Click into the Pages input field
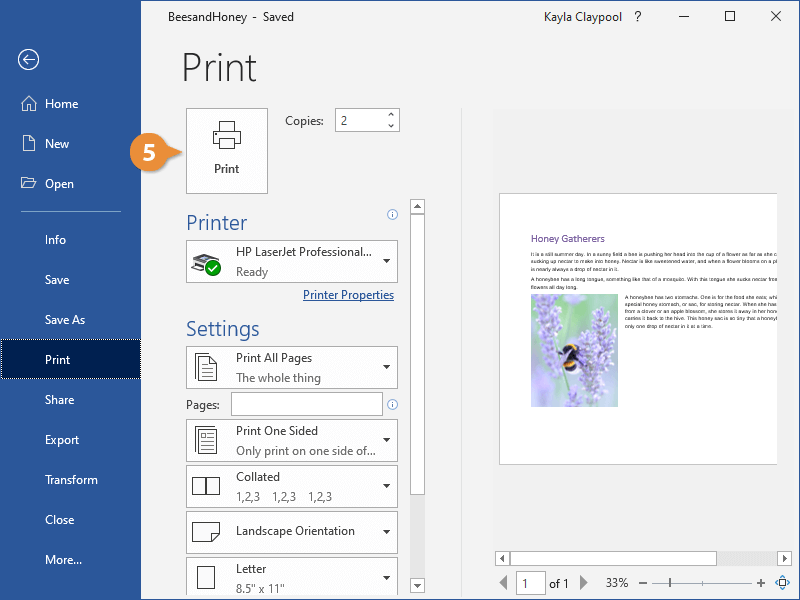Image resolution: width=800 pixels, height=600 pixels. 306,404
